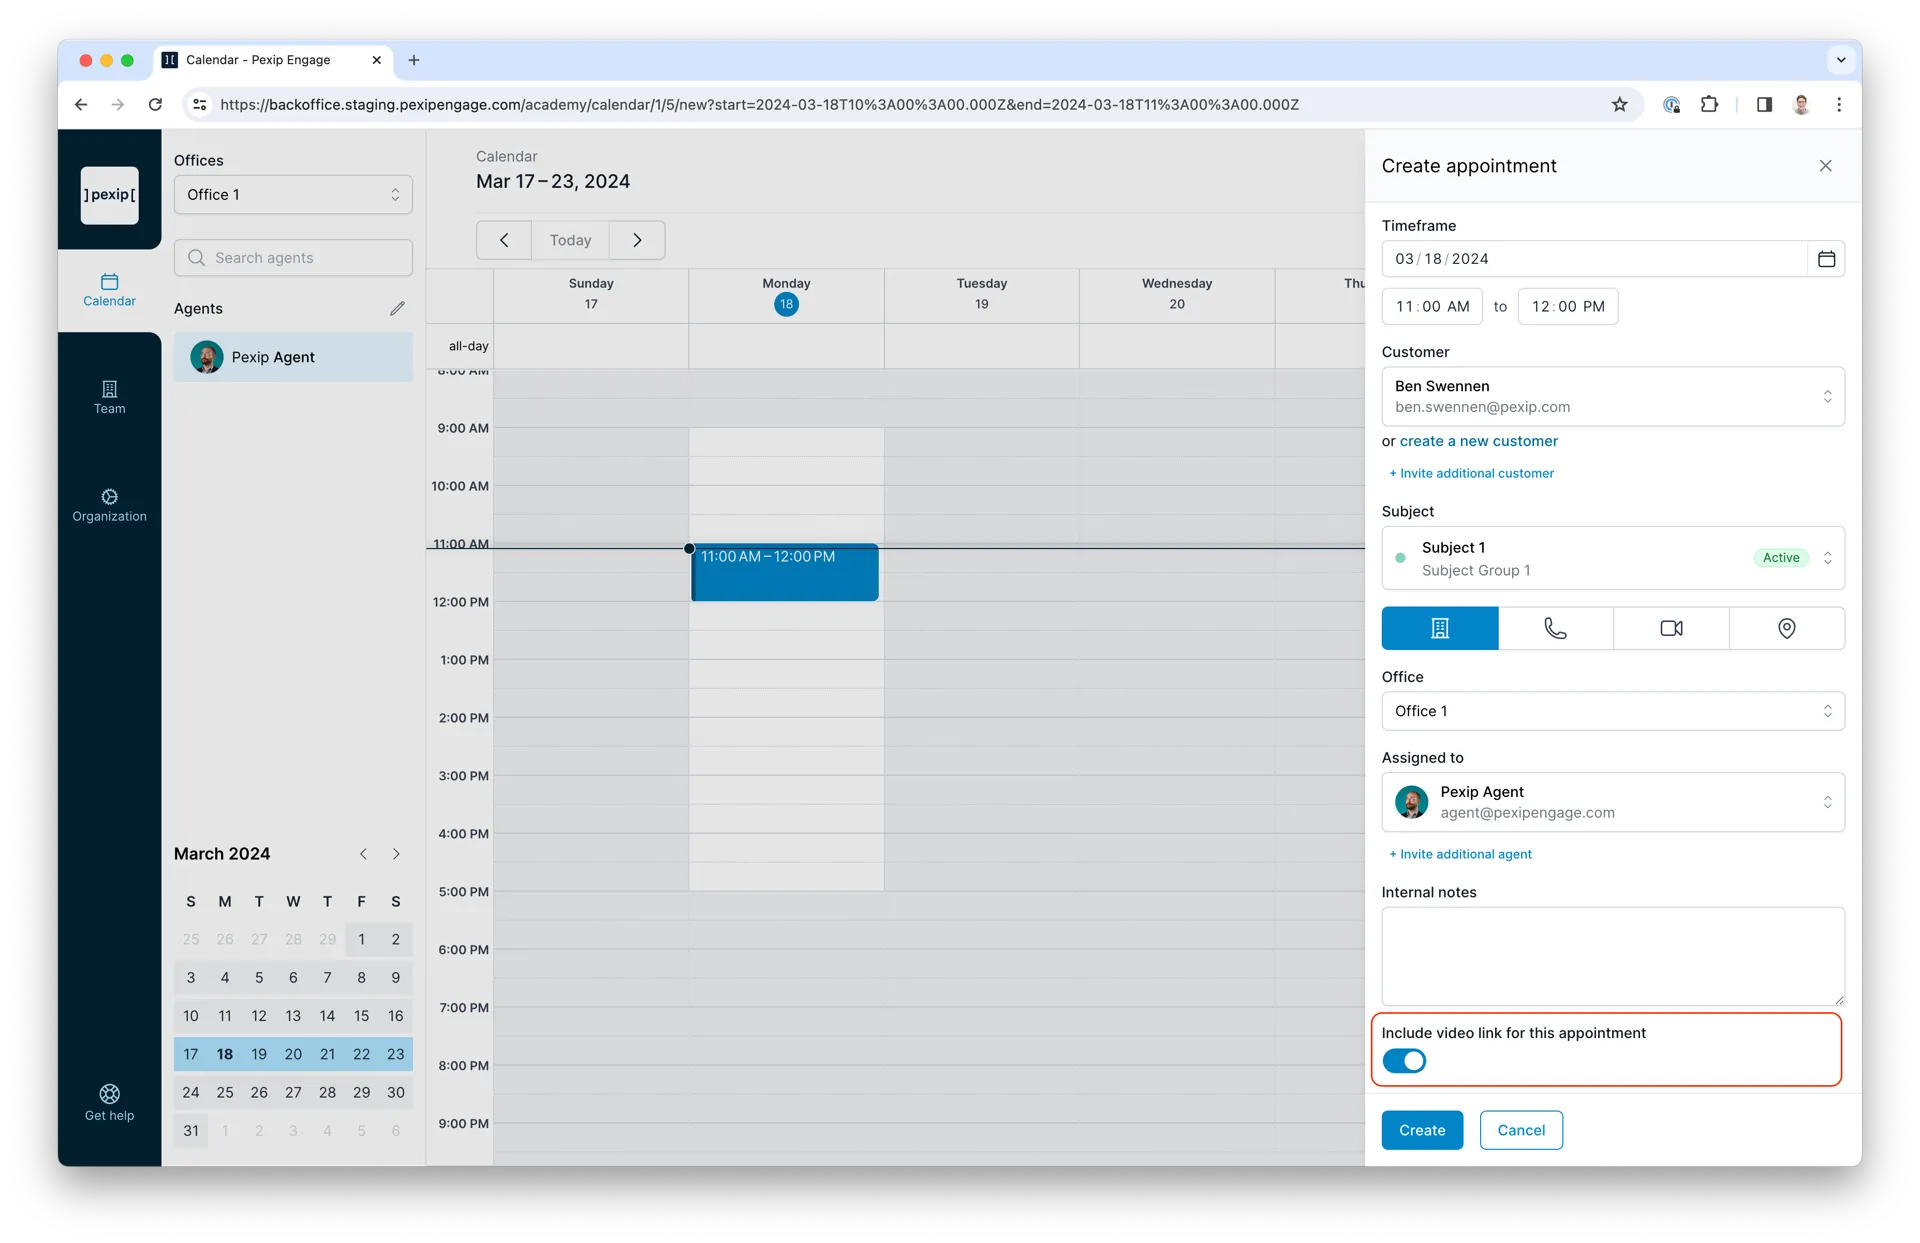
Task: Select the video camera meeting type icon
Action: [1671, 628]
